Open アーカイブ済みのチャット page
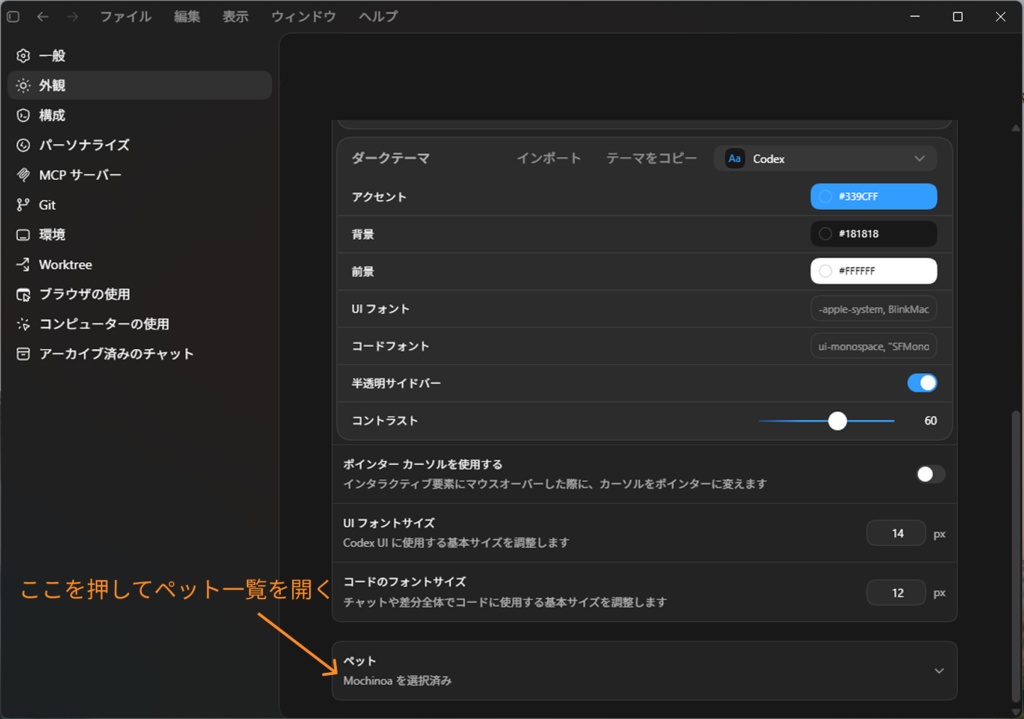This screenshot has height=719, width=1024. point(140,354)
